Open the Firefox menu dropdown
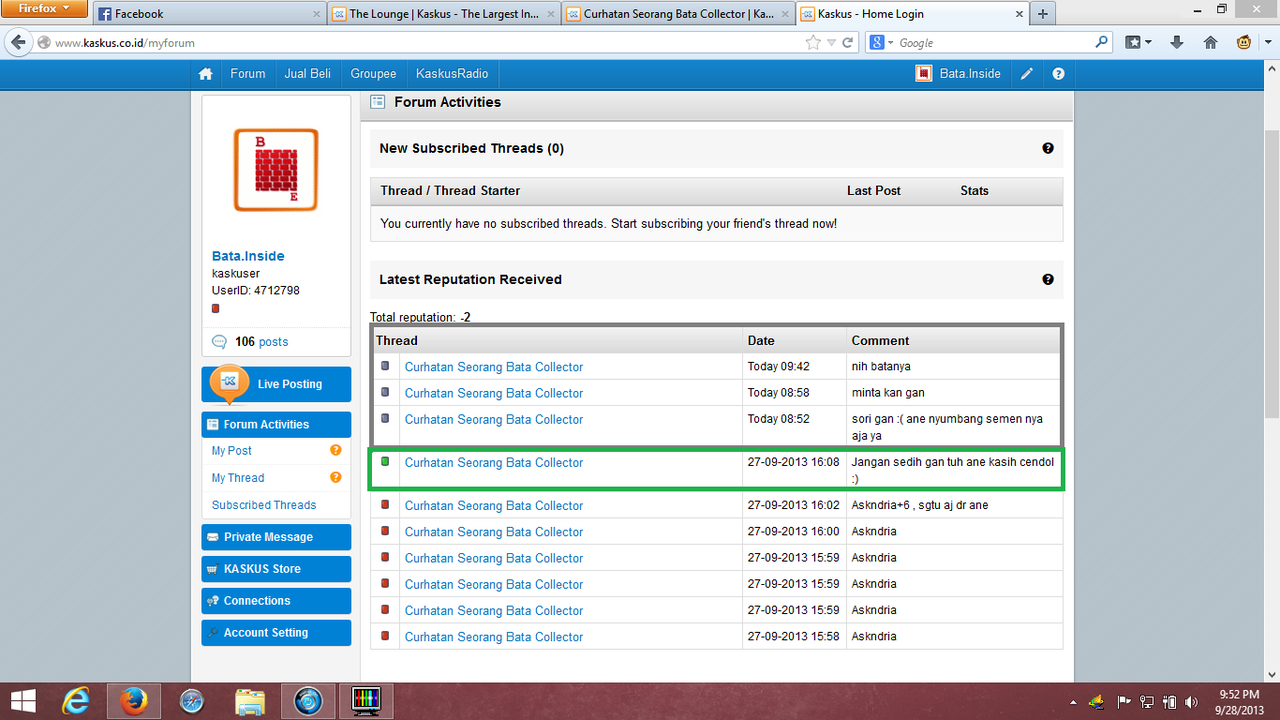 [x=44, y=9]
